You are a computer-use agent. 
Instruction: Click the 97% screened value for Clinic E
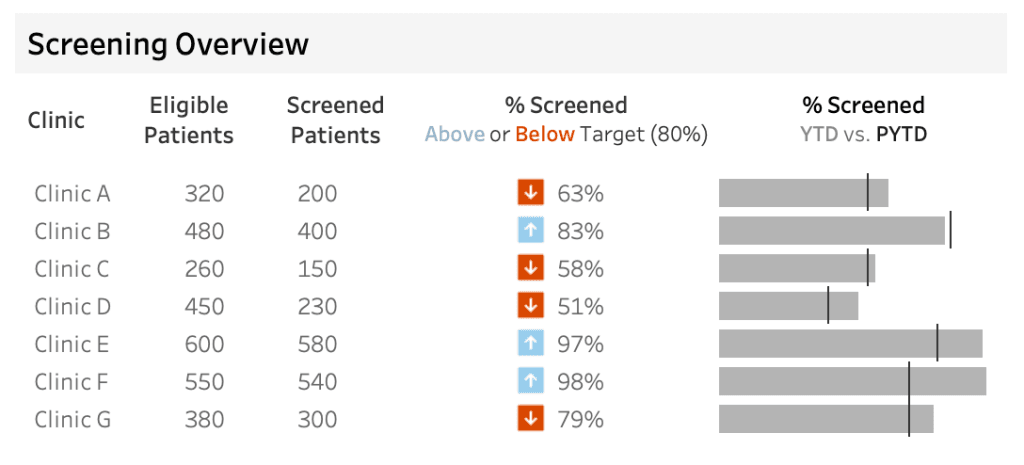[580, 344]
